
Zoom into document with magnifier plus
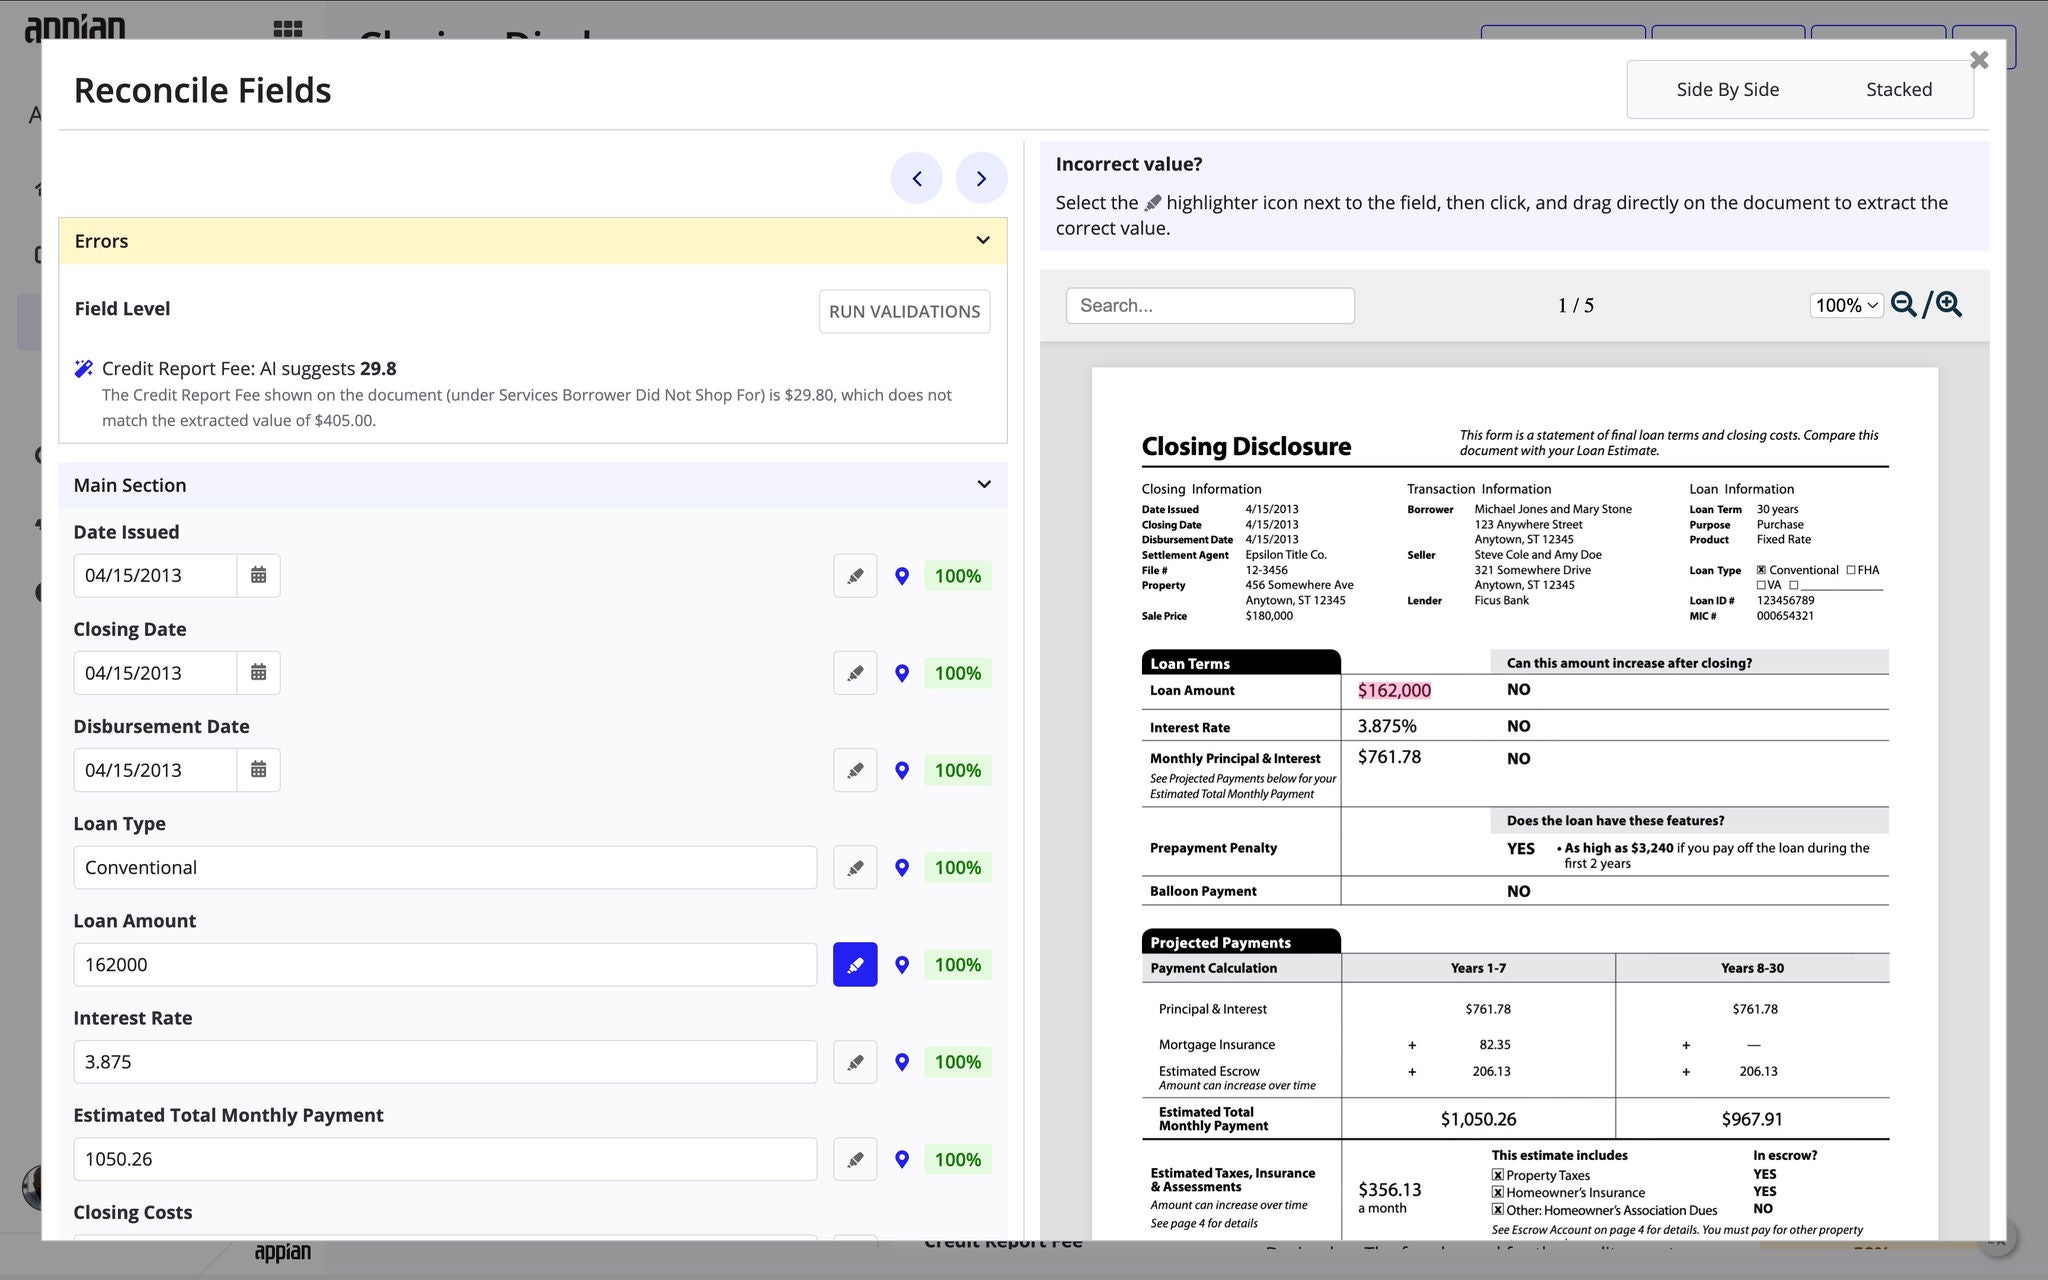pos(1949,305)
